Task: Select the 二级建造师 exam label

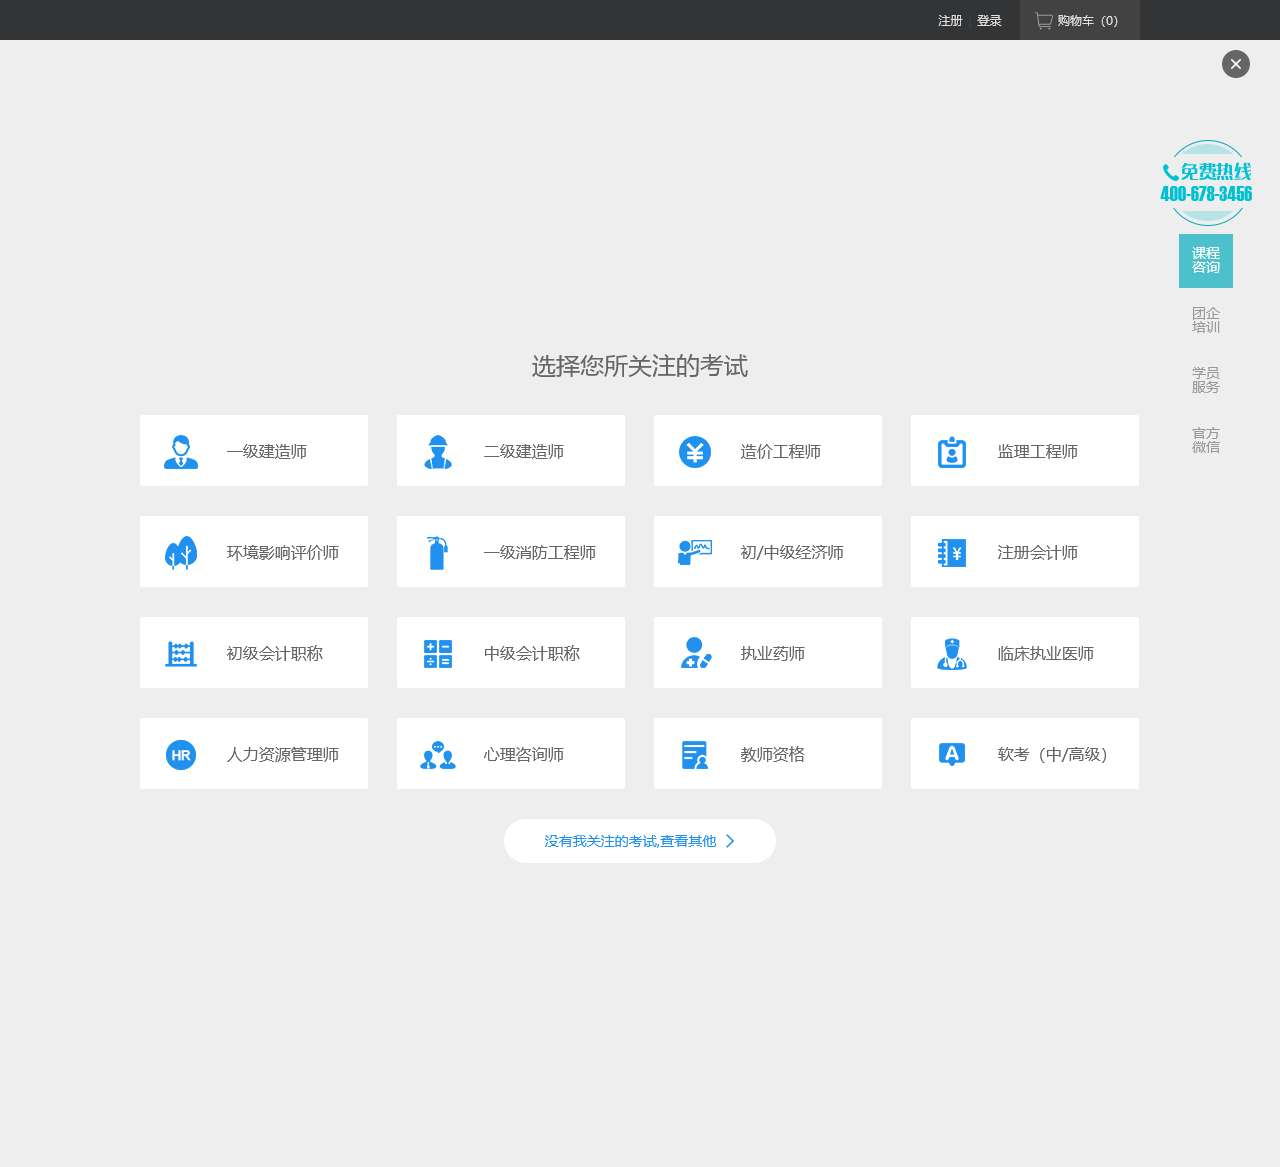Action: tap(524, 452)
